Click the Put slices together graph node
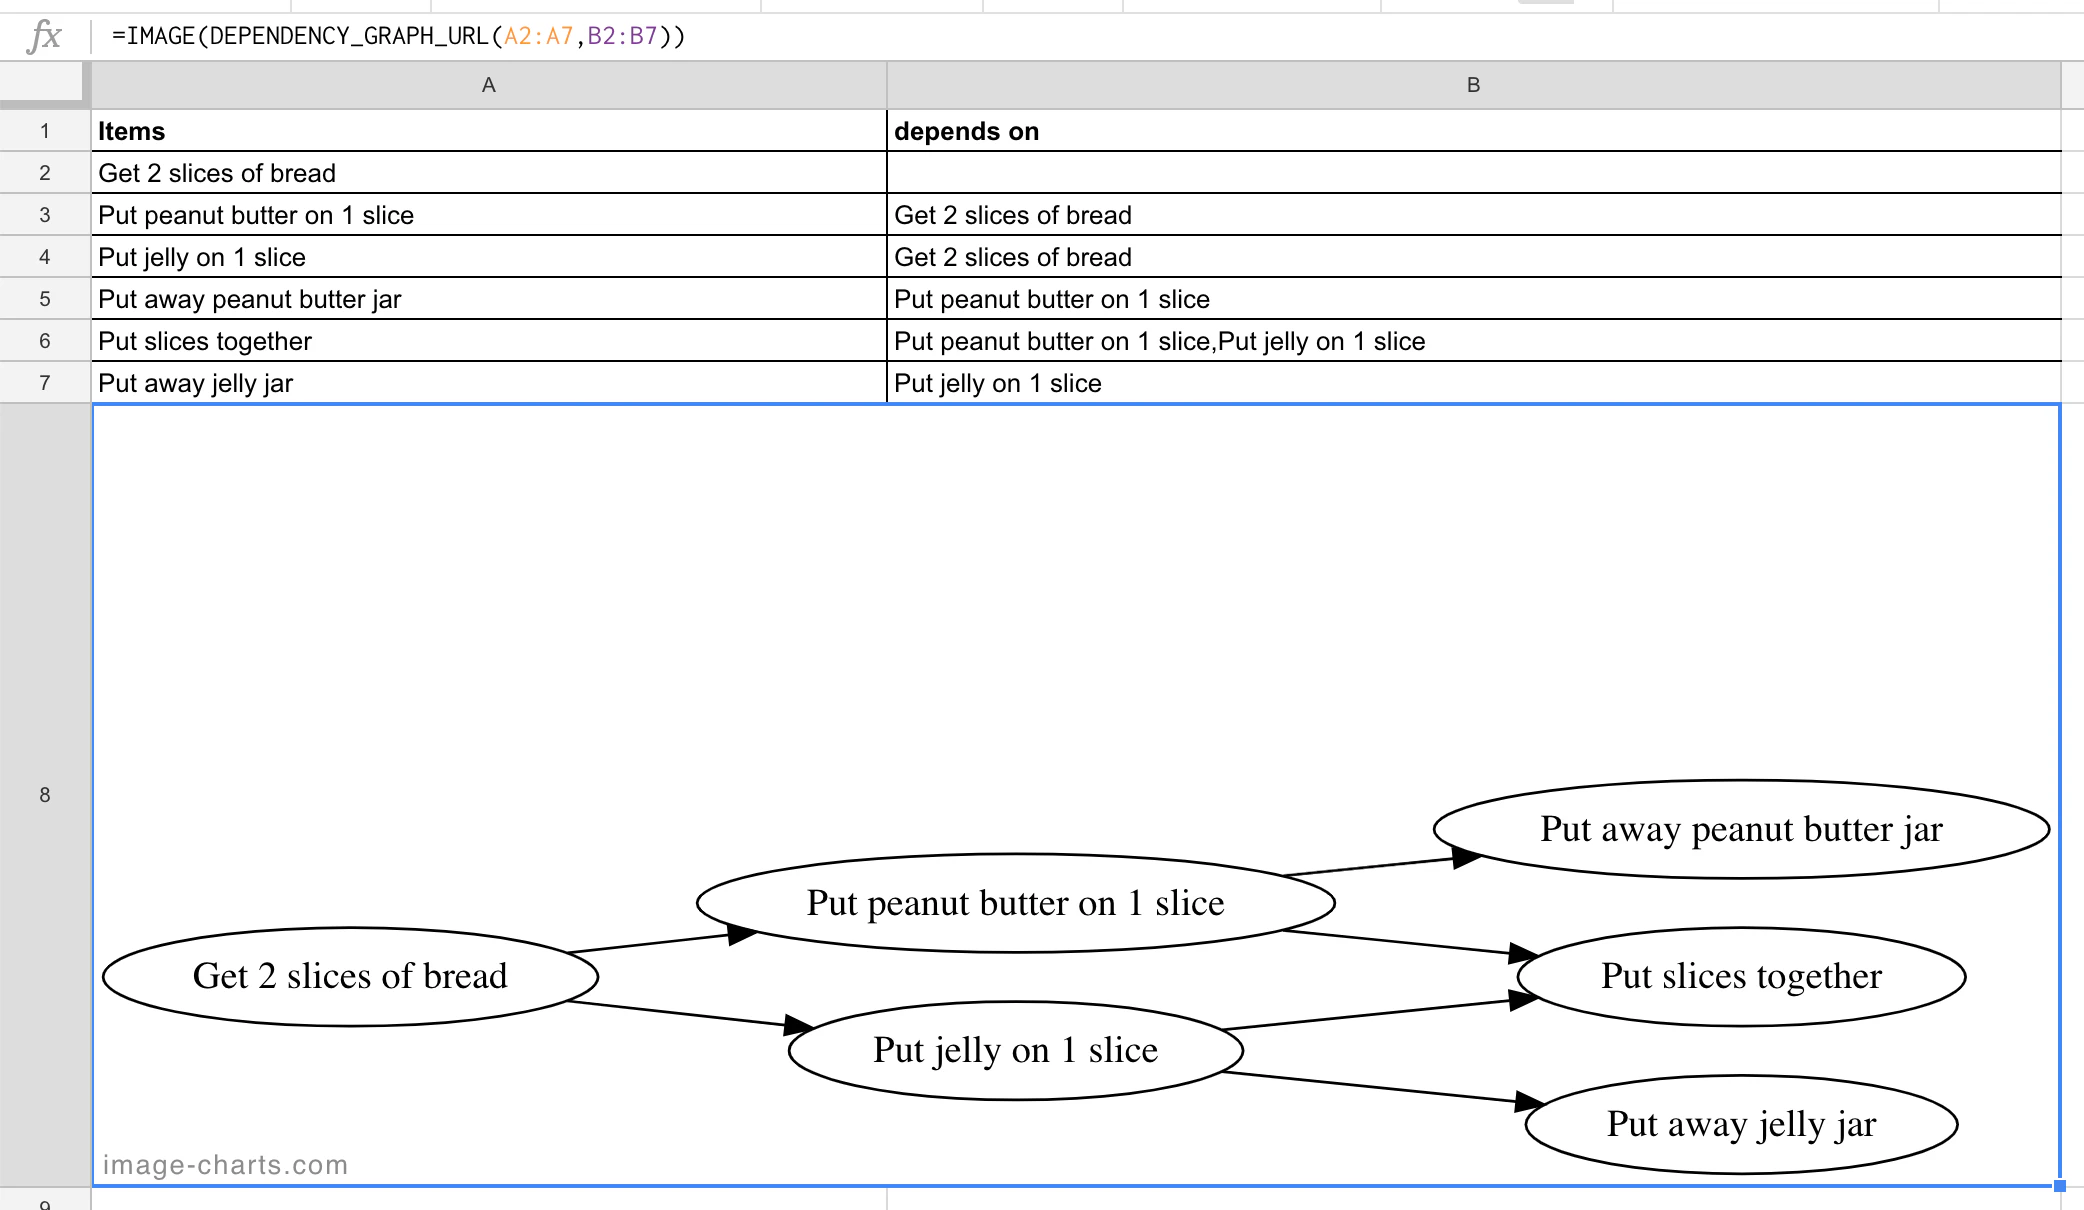 click(x=1742, y=977)
